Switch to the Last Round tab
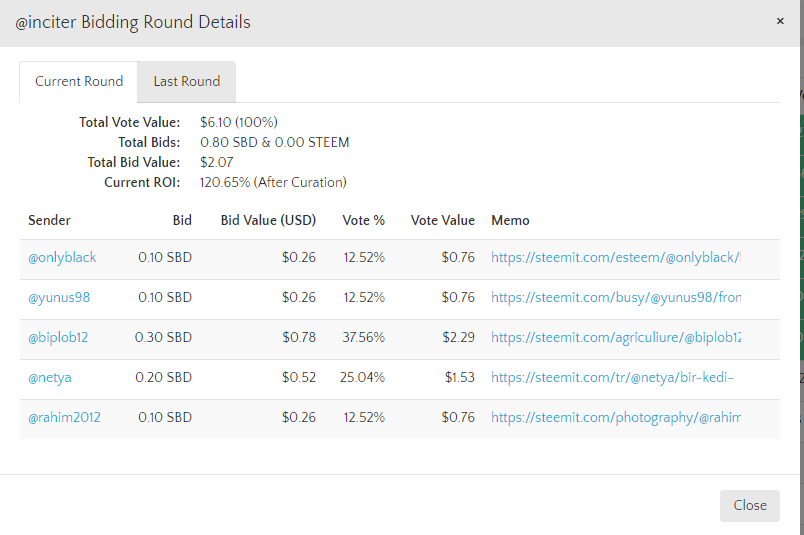The width and height of the screenshot is (804, 535). 186,82
